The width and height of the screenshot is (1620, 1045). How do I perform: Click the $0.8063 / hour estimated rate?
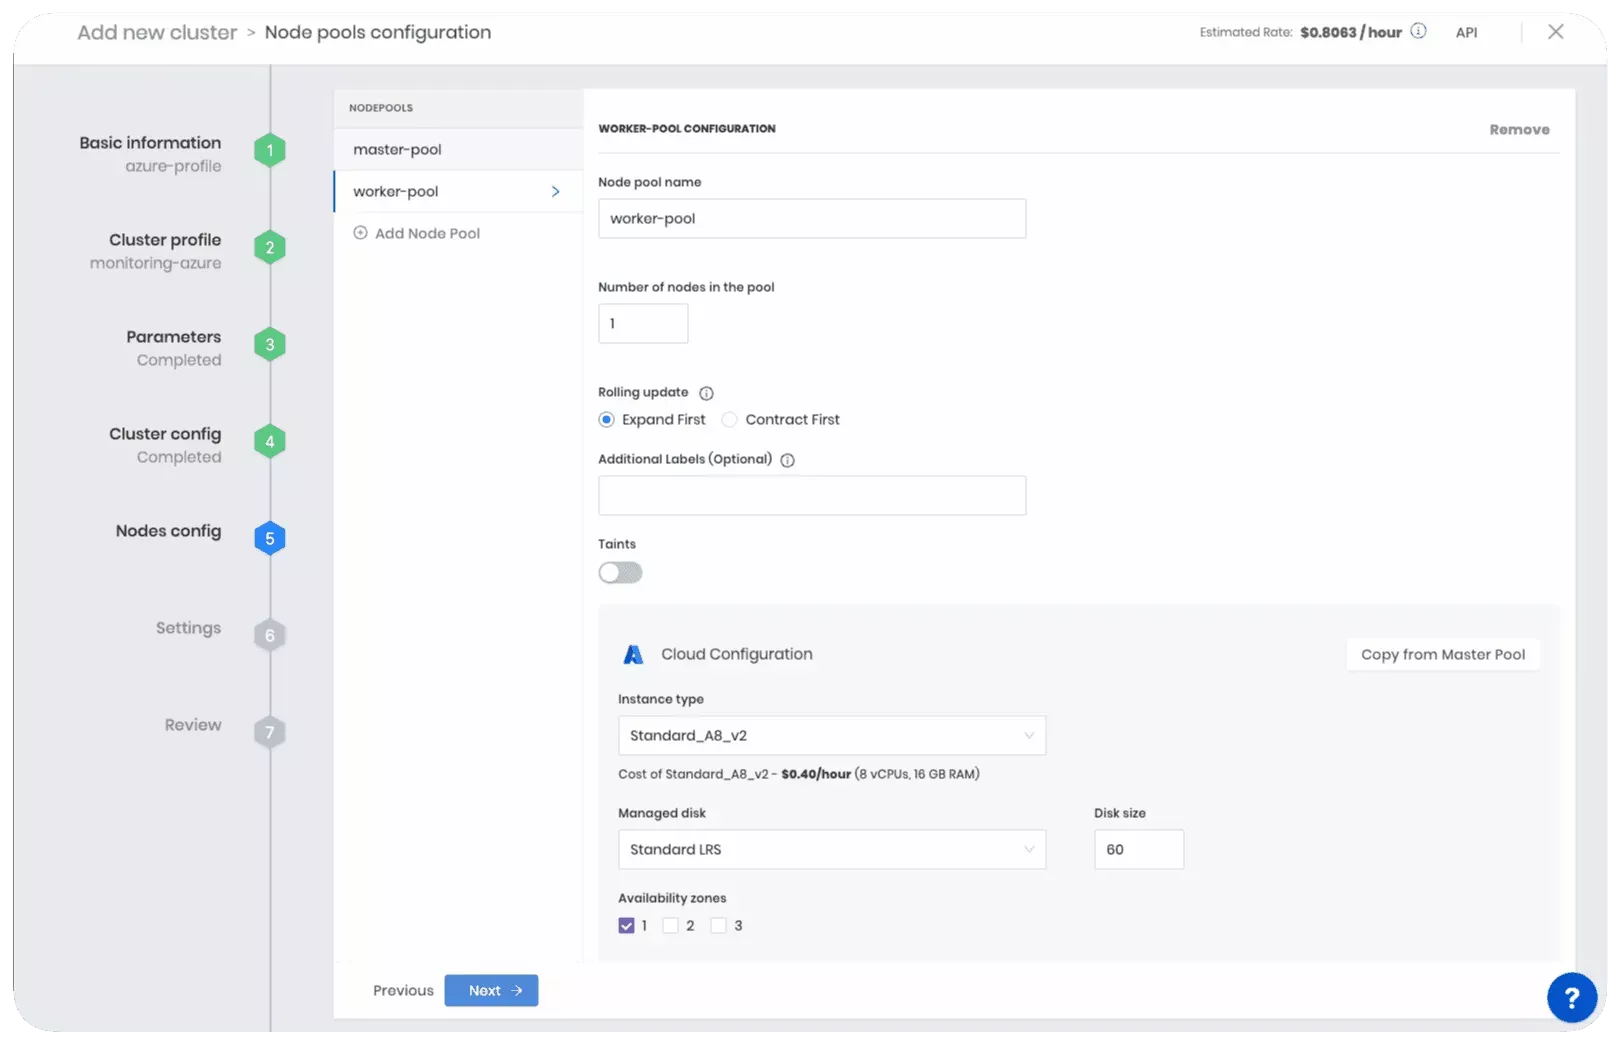[x=1351, y=32]
